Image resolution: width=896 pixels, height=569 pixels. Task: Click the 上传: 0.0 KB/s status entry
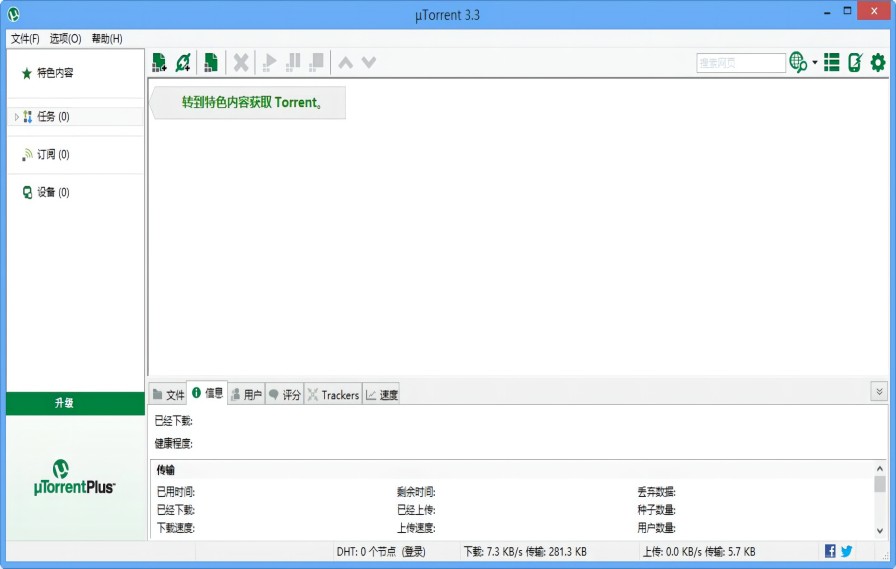[699, 551]
